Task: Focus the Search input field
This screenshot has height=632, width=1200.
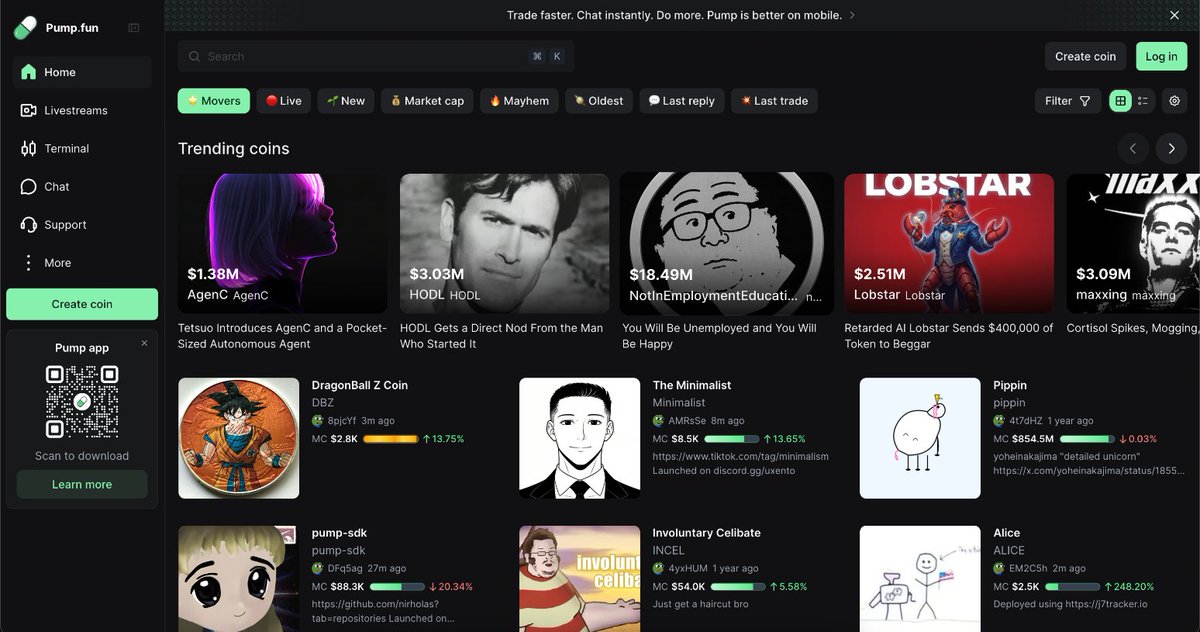Action: (376, 57)
